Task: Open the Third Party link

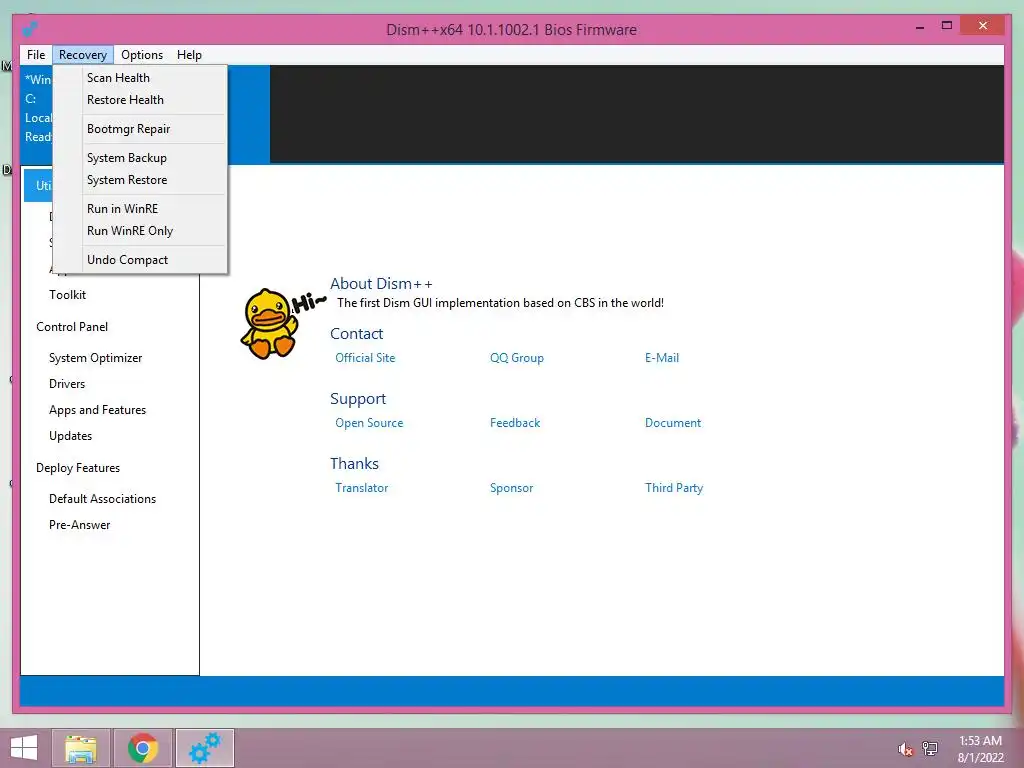Action: (674, 488)
